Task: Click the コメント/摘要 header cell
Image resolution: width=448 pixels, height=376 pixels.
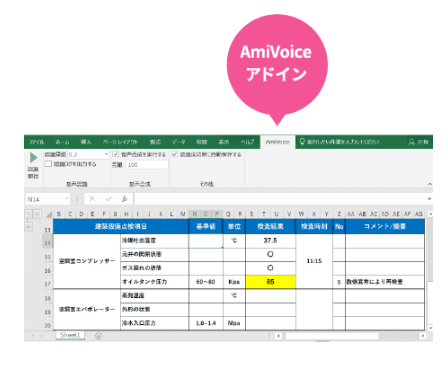Action: pos(385,227)
